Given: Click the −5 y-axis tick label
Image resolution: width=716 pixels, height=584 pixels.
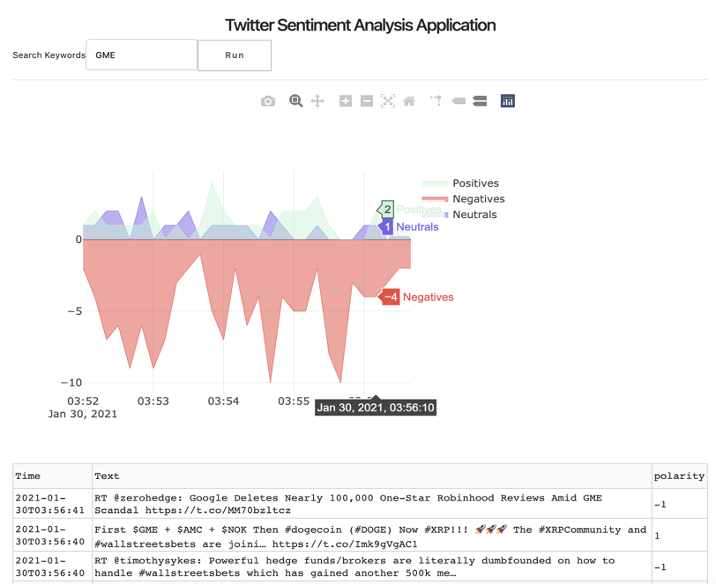Looking at the screenshot, I should point(74,311).
